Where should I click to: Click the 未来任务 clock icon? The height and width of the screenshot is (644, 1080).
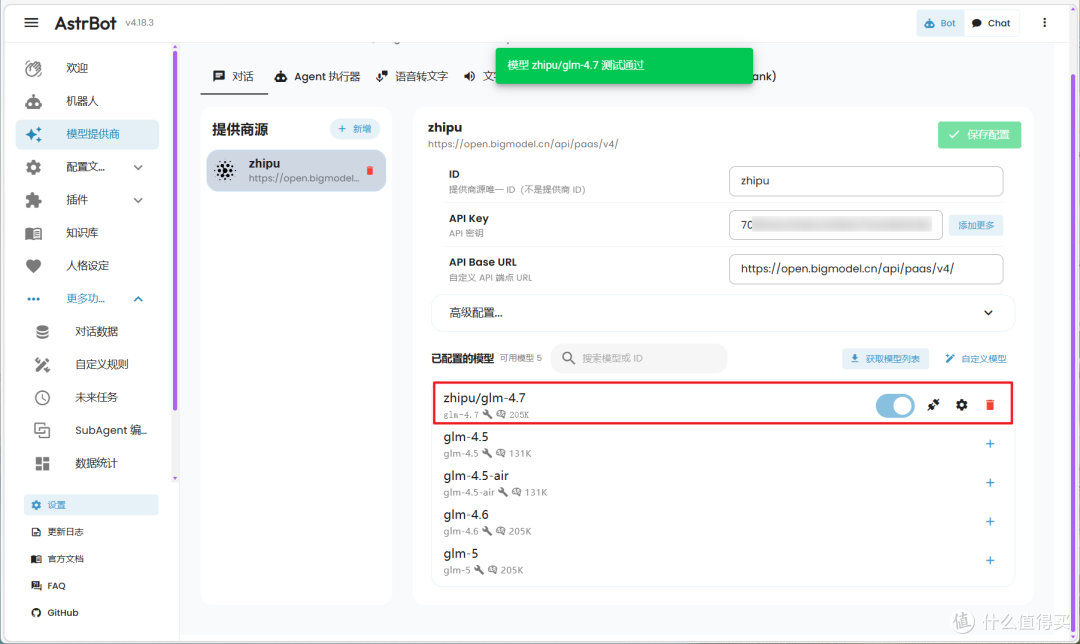tap(42, 397)
